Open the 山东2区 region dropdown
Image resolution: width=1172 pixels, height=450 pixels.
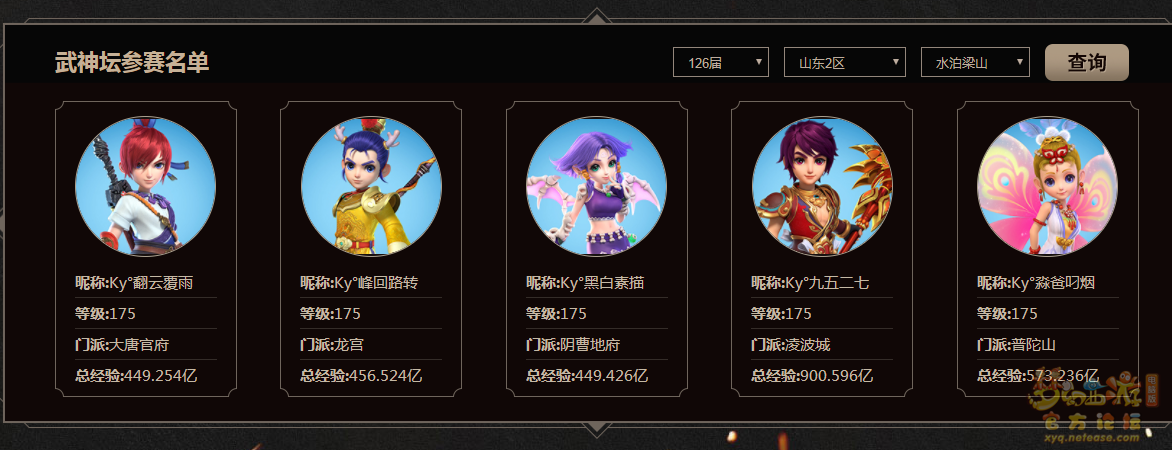coord(845,63)
